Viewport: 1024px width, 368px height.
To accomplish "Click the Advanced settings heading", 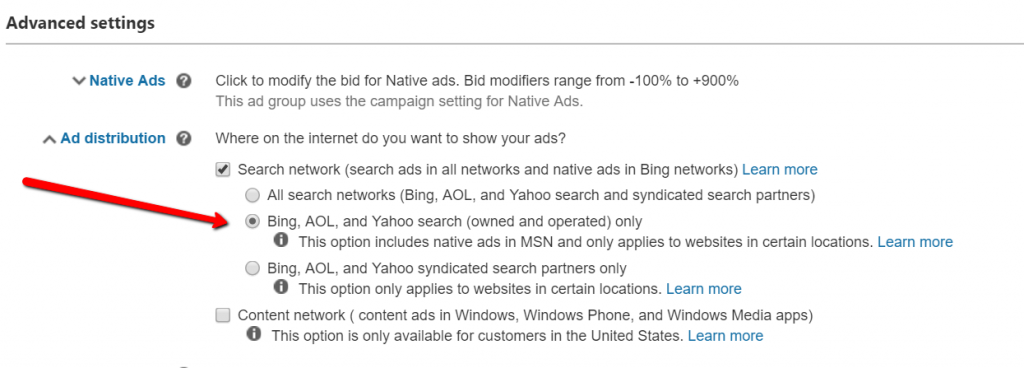I will [x=80, y=23].
